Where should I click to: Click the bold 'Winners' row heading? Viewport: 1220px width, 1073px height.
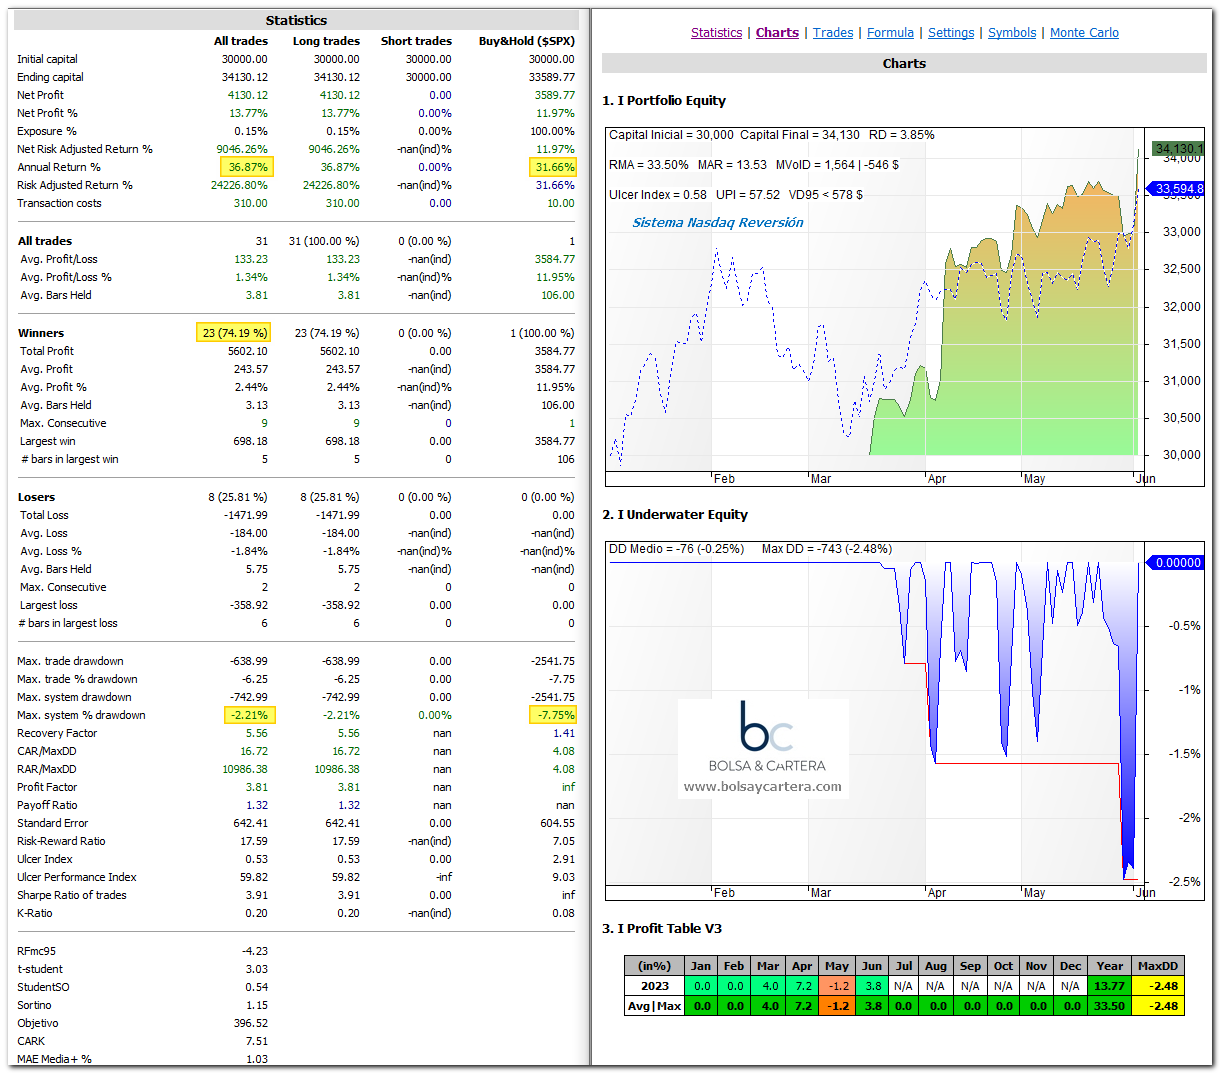point(41,333)
